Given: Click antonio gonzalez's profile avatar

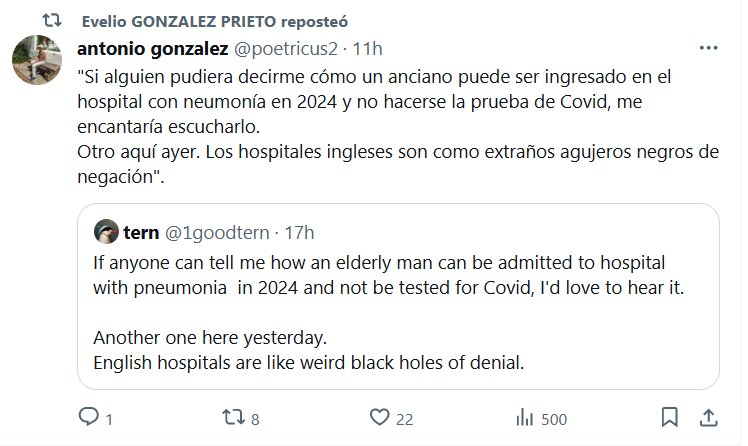Looking at the screenshot, I should (x=37, y=63).
